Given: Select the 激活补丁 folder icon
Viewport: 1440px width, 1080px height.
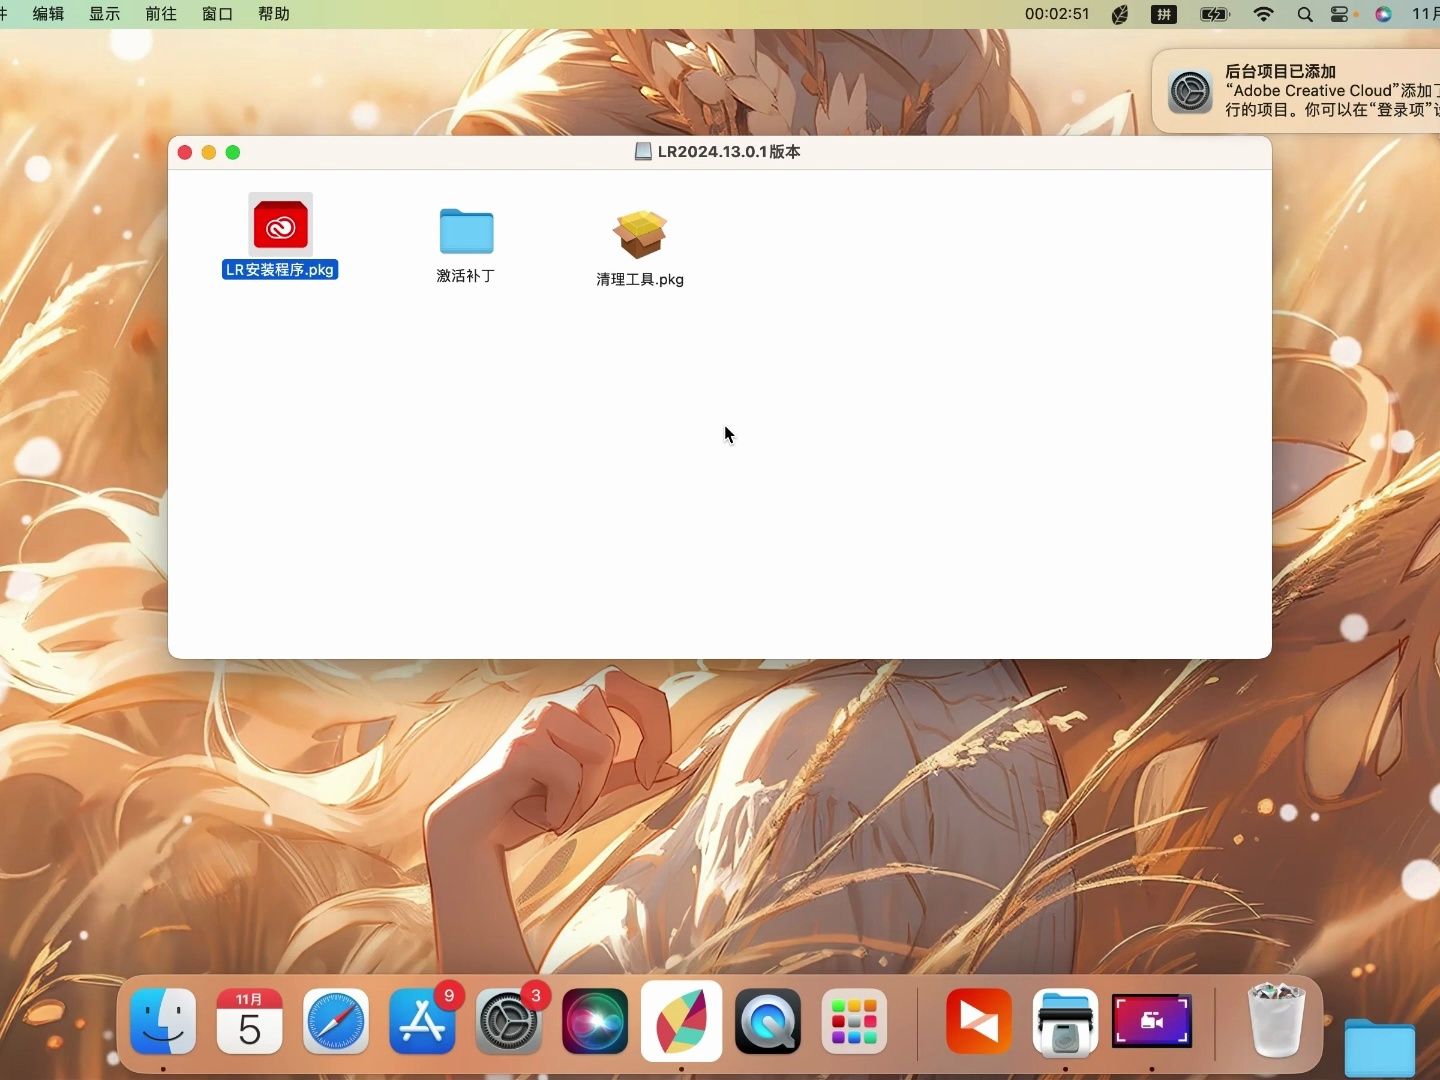Looking at the screenshot, I should coord(466,231).
